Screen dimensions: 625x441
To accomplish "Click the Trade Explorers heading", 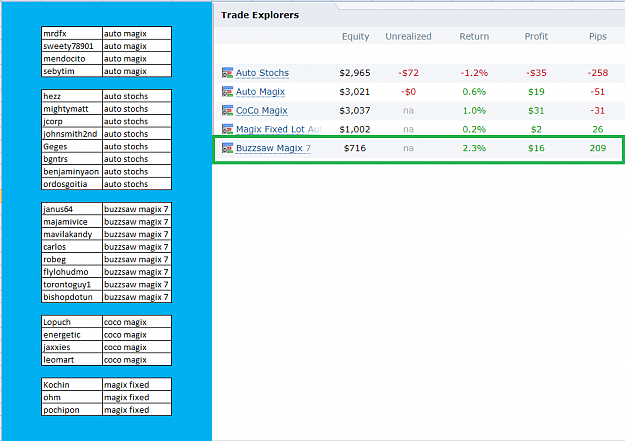I will (260, 15).
